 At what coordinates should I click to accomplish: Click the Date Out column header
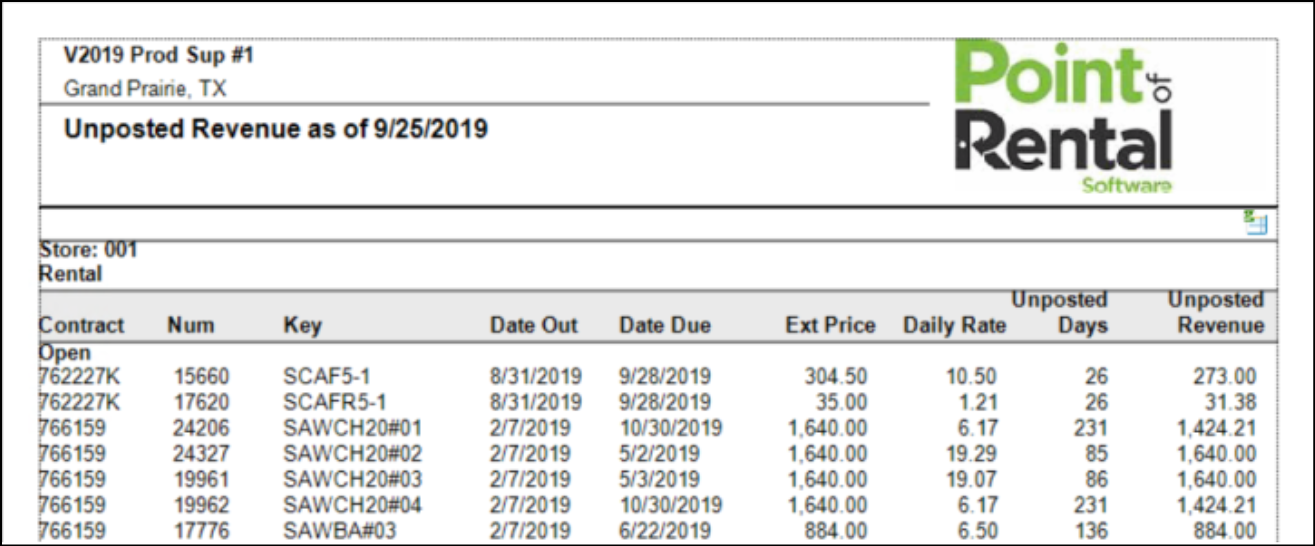click(533, 325)
